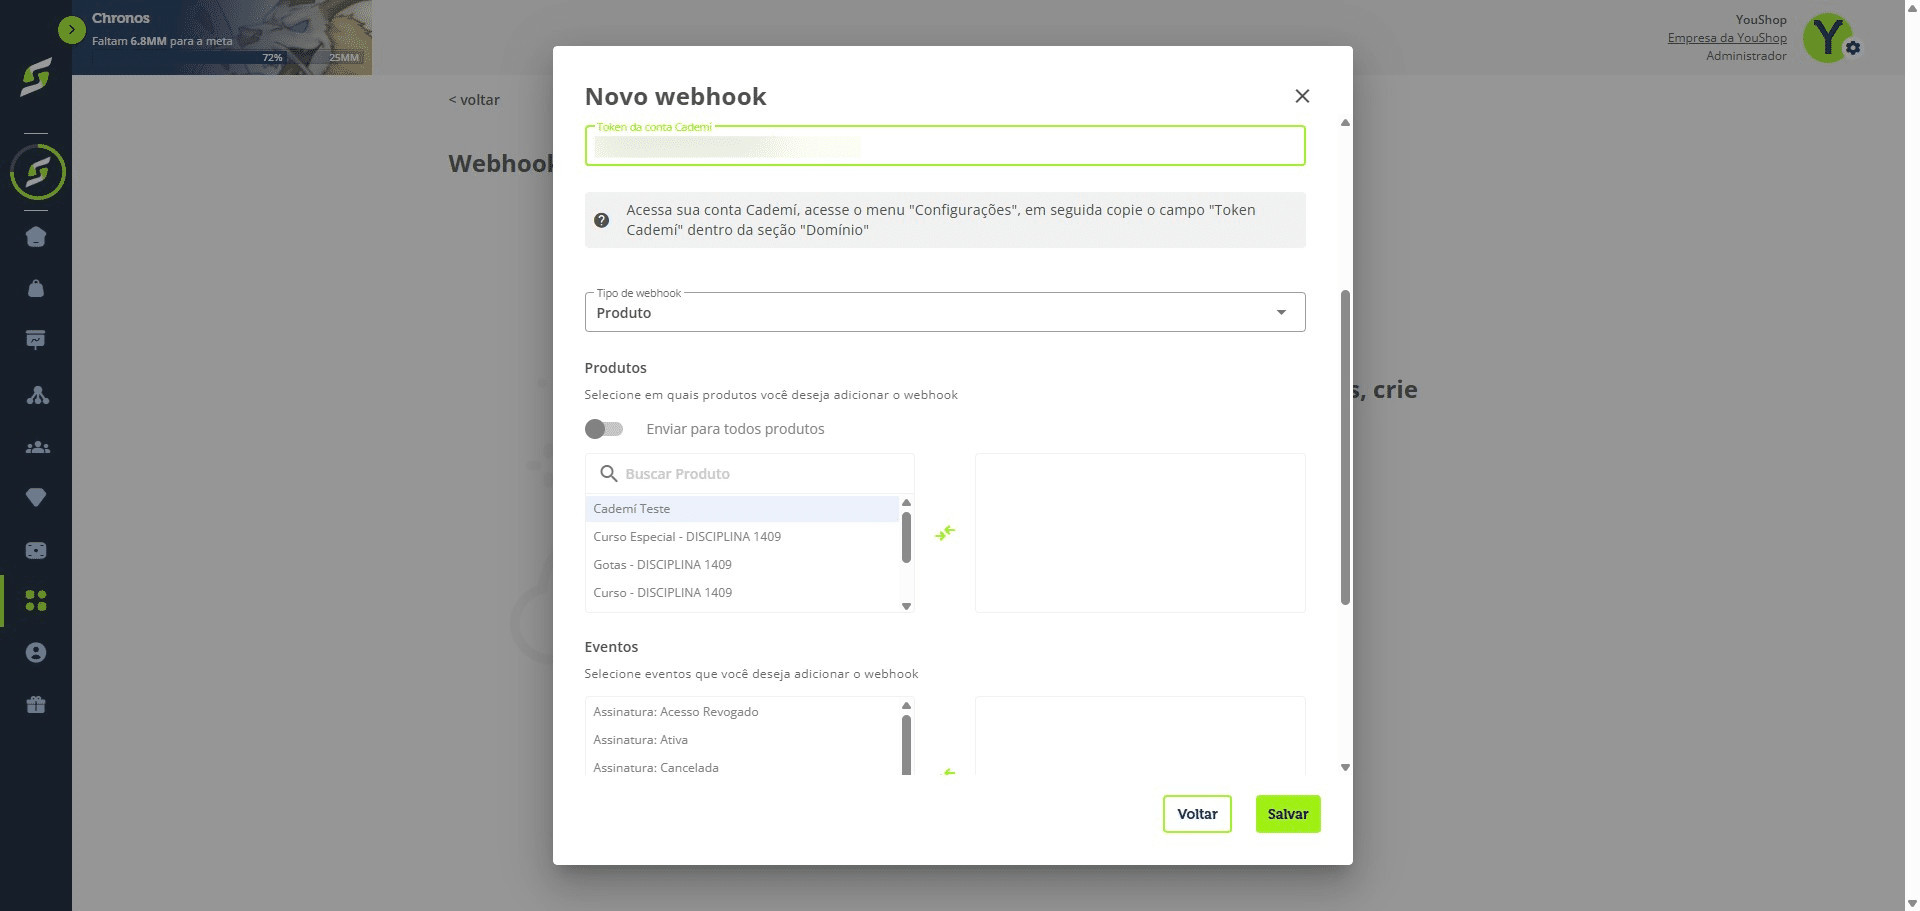Expand the sidebar with the green arrow
Viewport: 1920px width, 911px height.
pyautogui.click(x=71, y=30)
